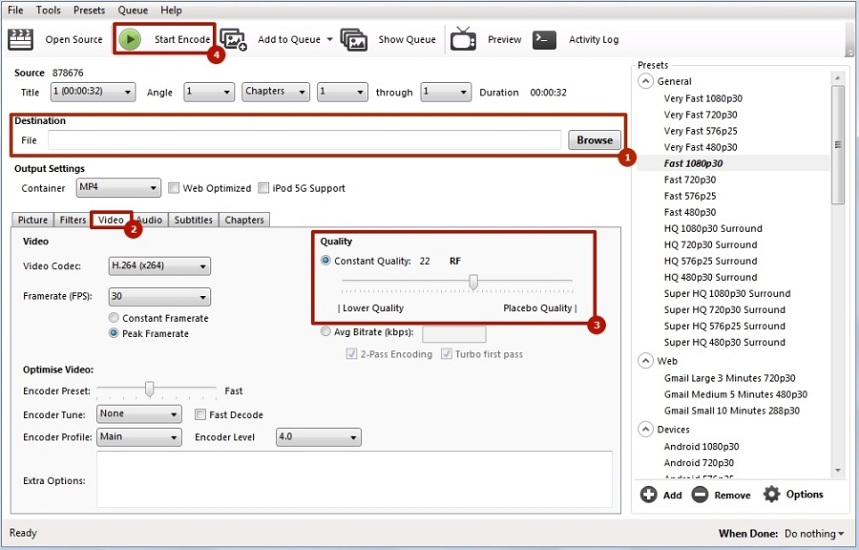This screenshot has width=859, height=550.
Task: Check the Fast Decode option
Action: 200,414
